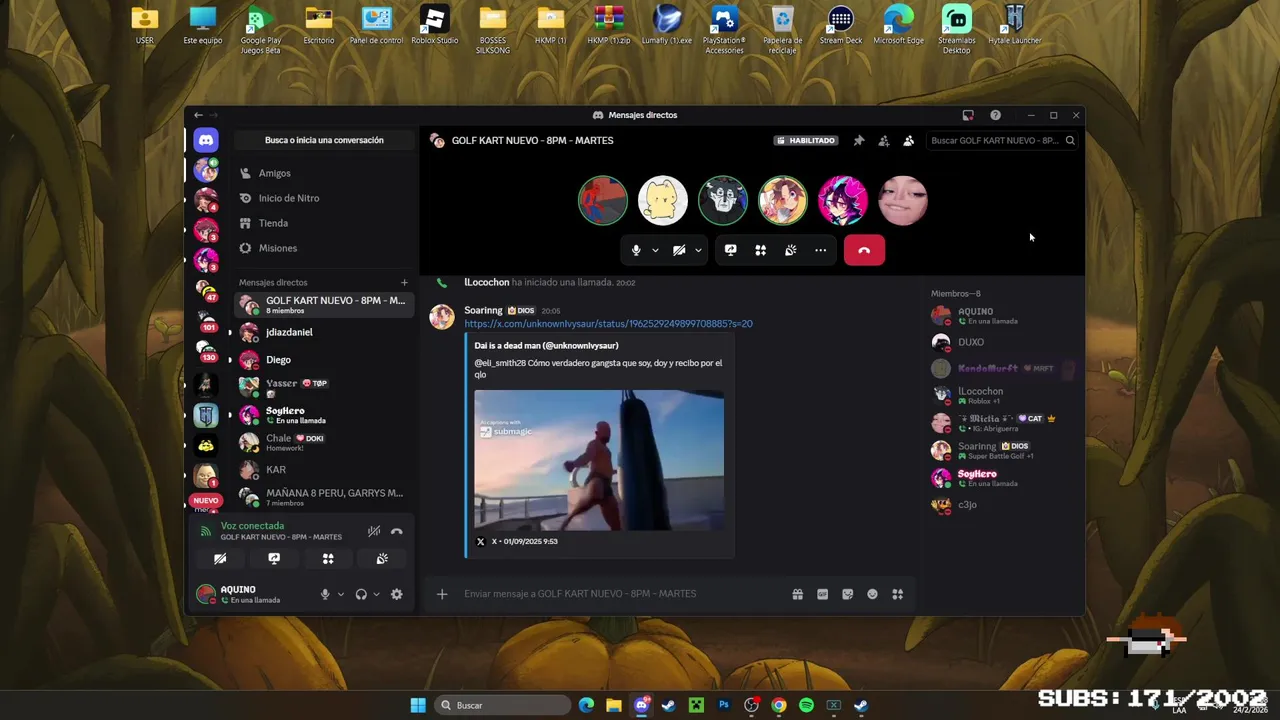Screen dimensions: 1280x720
Task: Open DUXO in members list
Action: click(1004, 342)
